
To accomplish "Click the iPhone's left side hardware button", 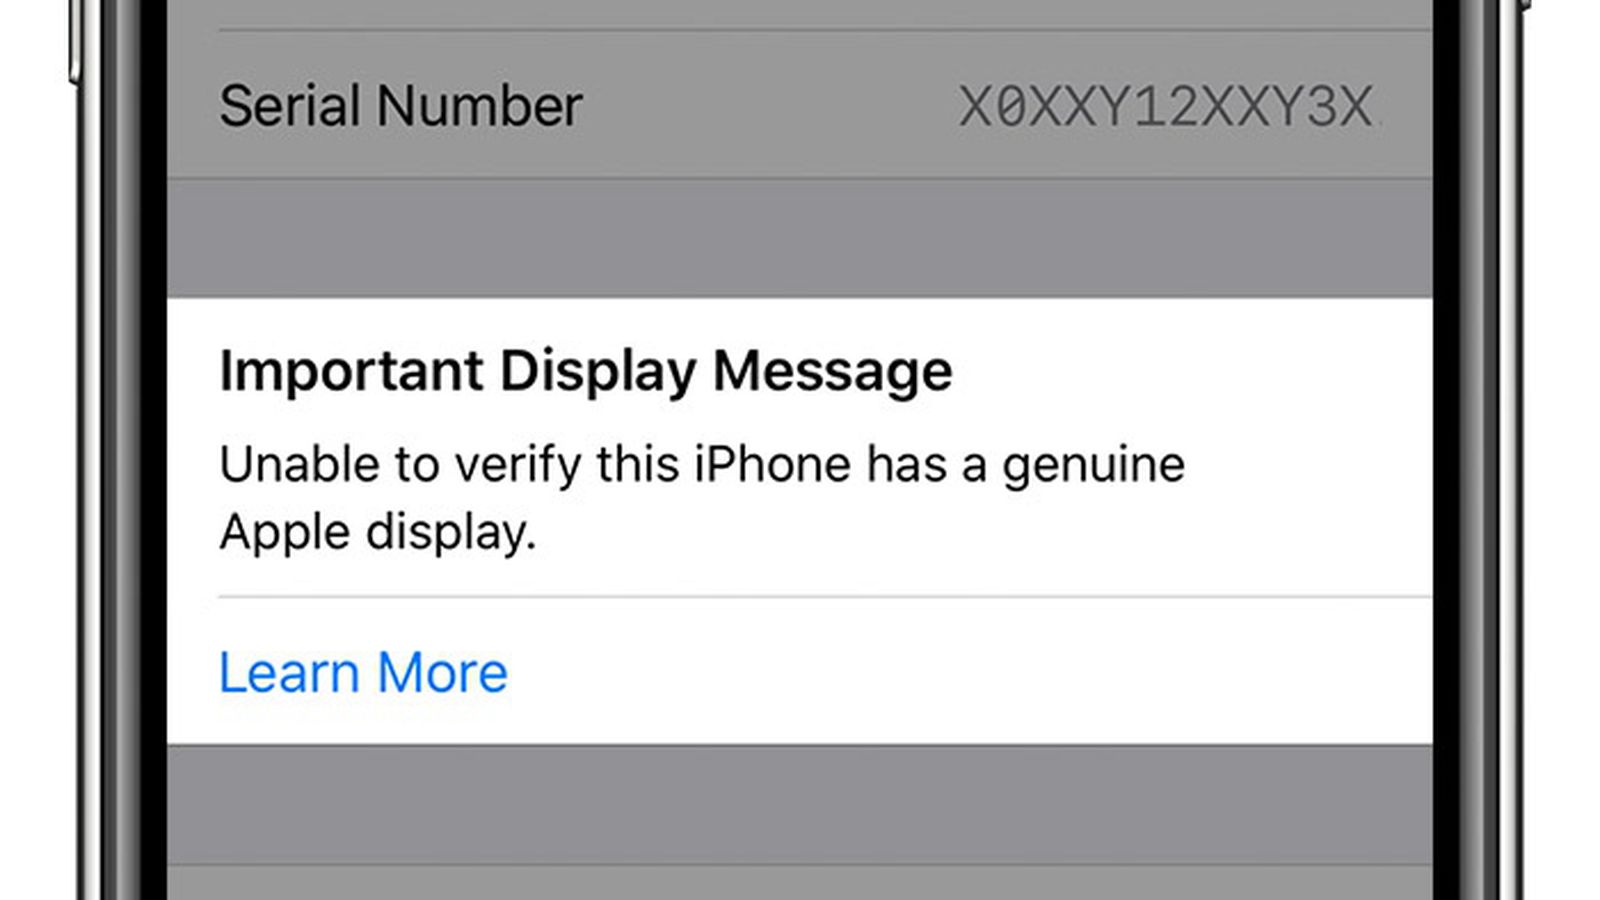I will (x=75, y=40).
